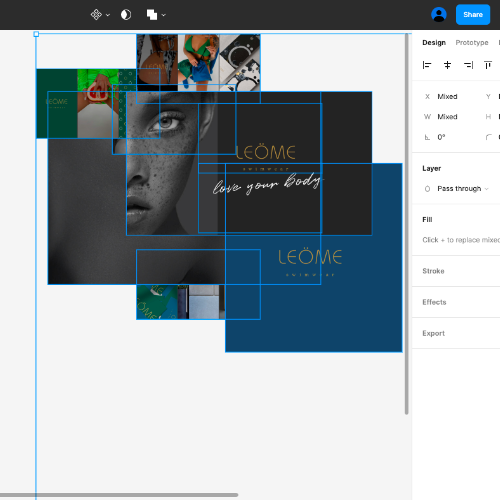500x500 pixels.
Task: Click the vertical canvas scrollbar
Action: pyautogui.click(x=406, y=223)
